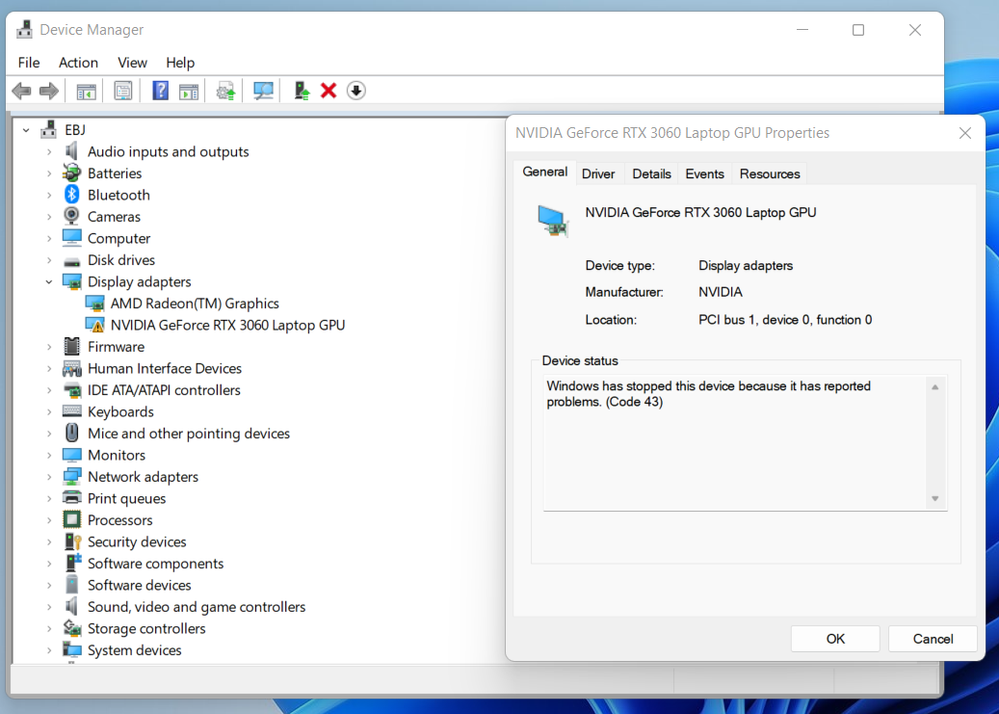Select the NVIDIA GeForce RTX 3060 warning icon
The width and height of the screenshot is (999, 714).
click(x=97, y=324)
